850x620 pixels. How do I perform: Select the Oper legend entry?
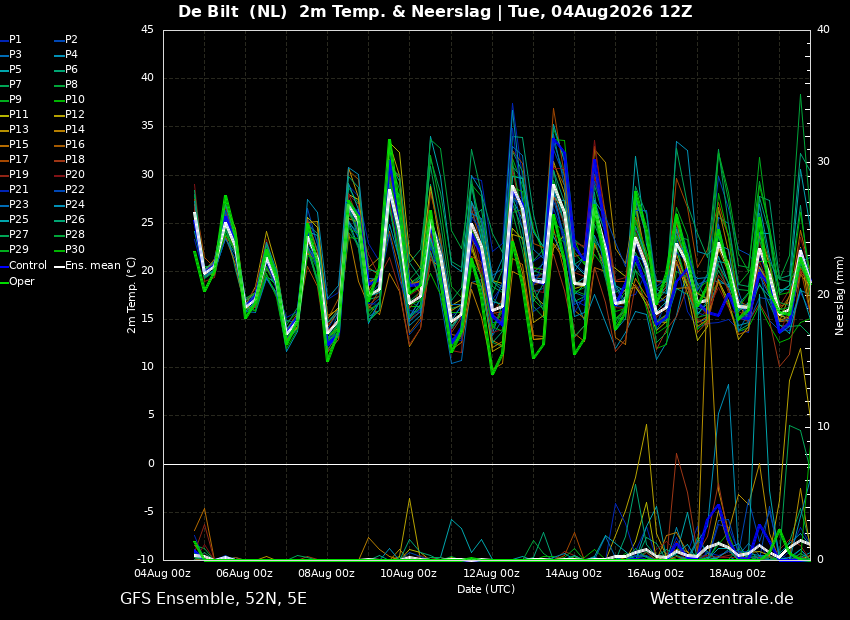[17, 281]
